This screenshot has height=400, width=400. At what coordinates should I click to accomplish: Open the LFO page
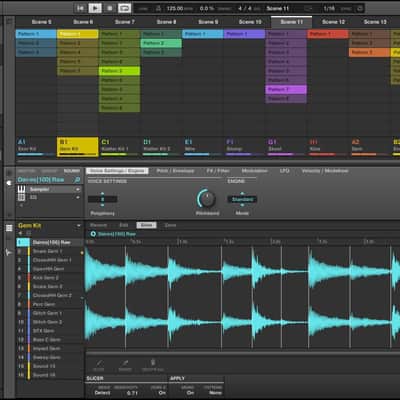pos(284,171)
